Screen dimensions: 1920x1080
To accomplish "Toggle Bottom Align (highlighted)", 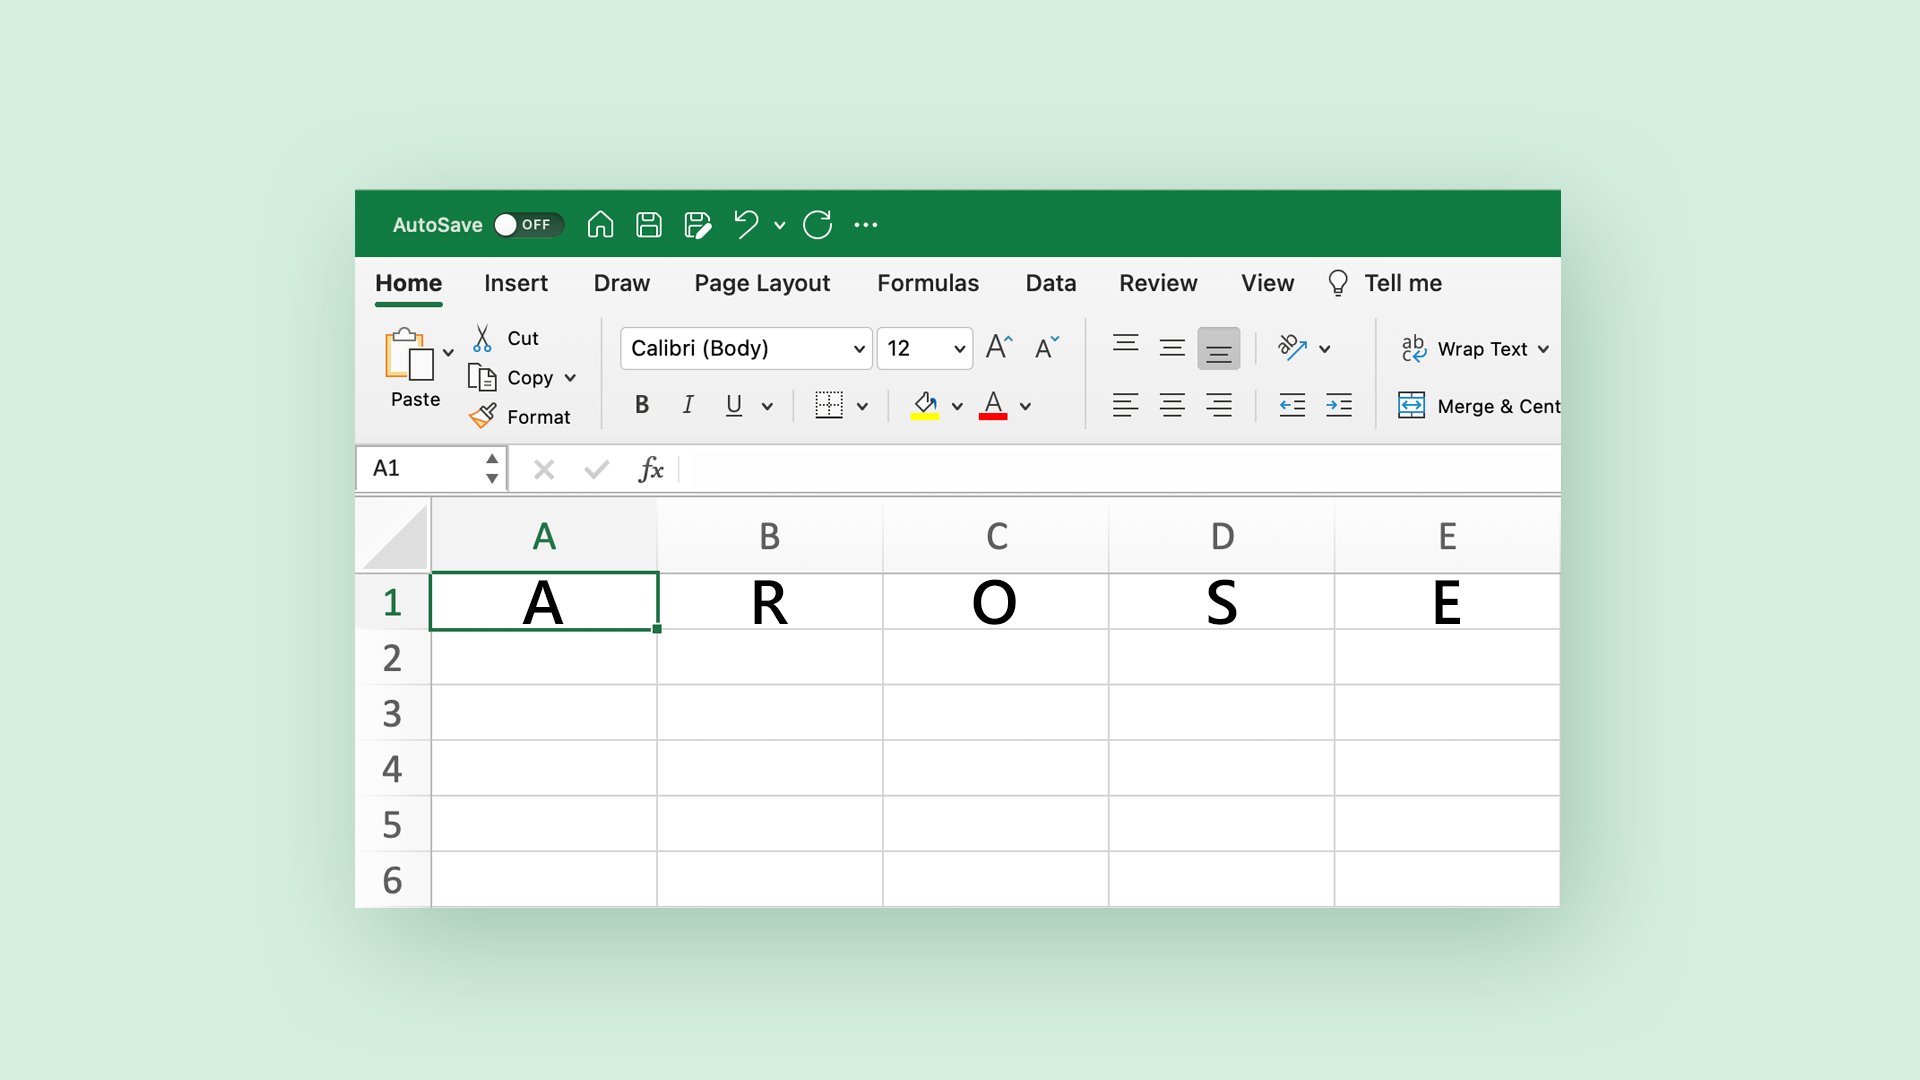I will (1218, 348).
